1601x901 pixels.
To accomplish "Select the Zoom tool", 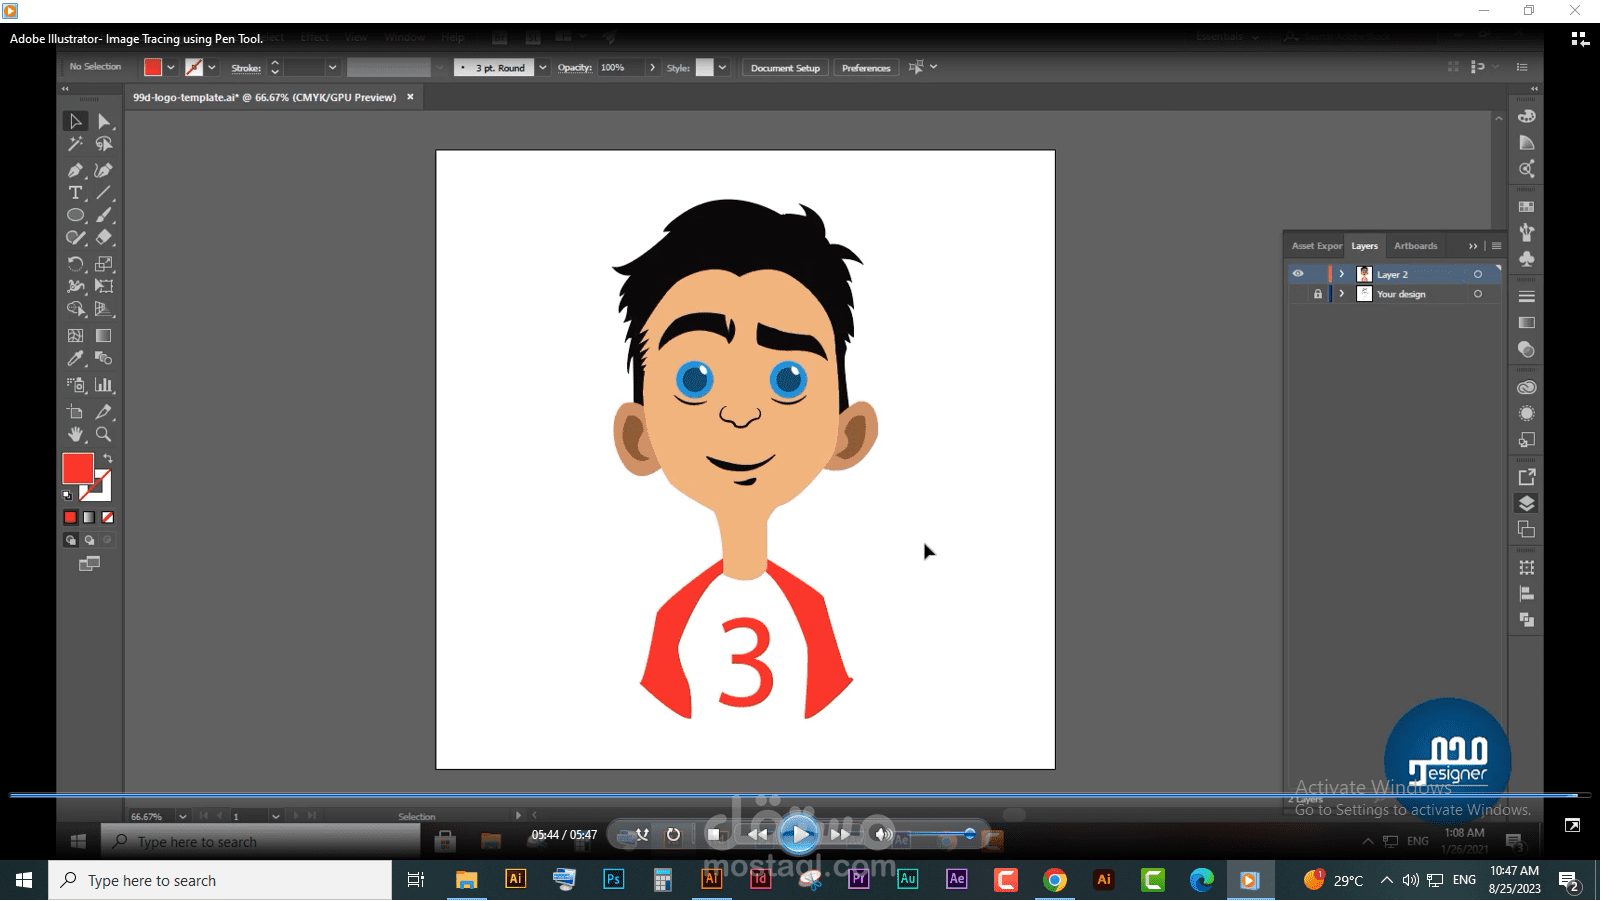I will click(104, 434).
